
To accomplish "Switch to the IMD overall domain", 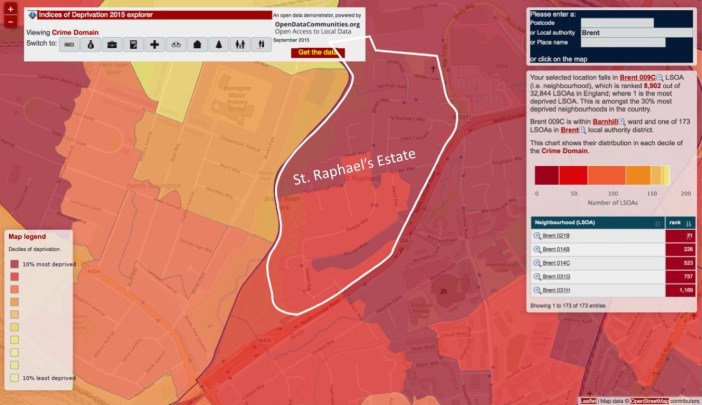I will [x=71, y=45].
